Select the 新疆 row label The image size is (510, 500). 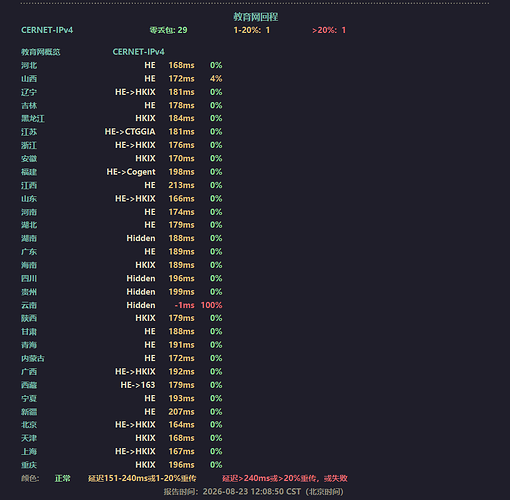click(29, 412)
